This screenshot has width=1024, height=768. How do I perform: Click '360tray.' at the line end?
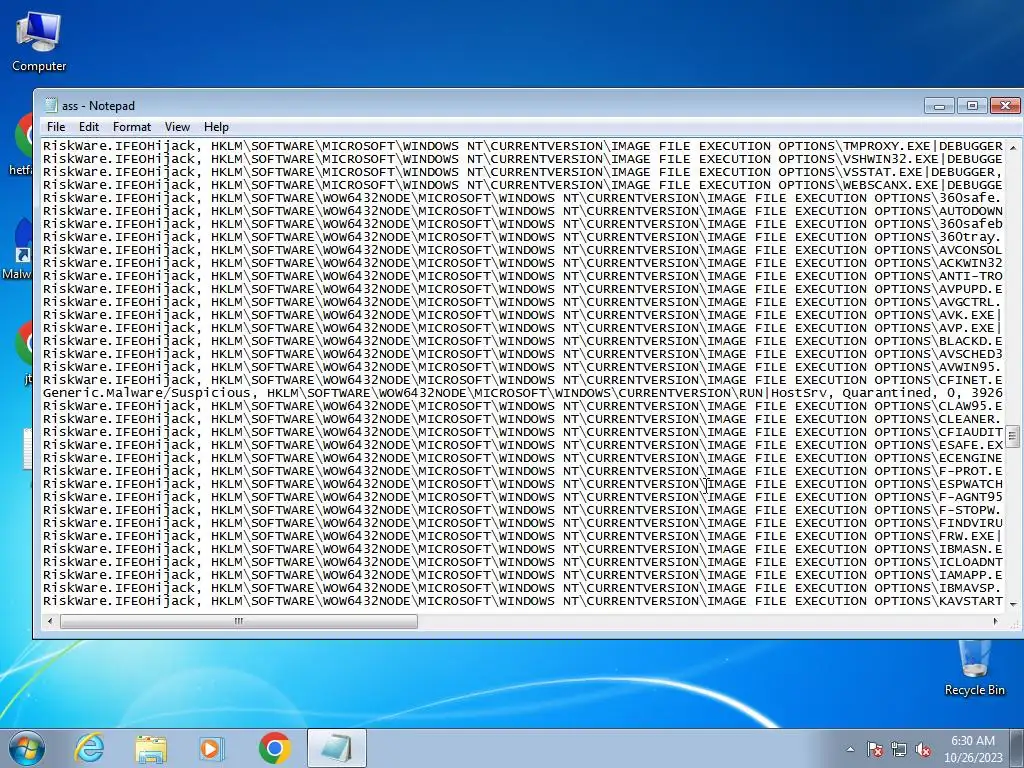pos(970,237)
